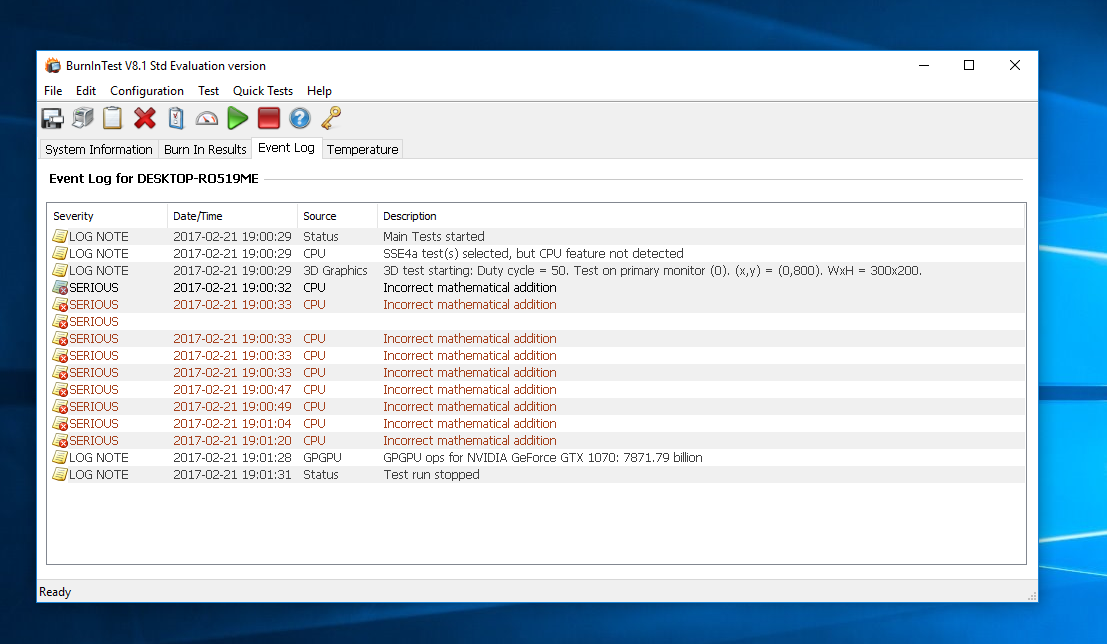Click the Save results floppy disk icon
Screen dimensions: 1107x644
tap(52, 119)
